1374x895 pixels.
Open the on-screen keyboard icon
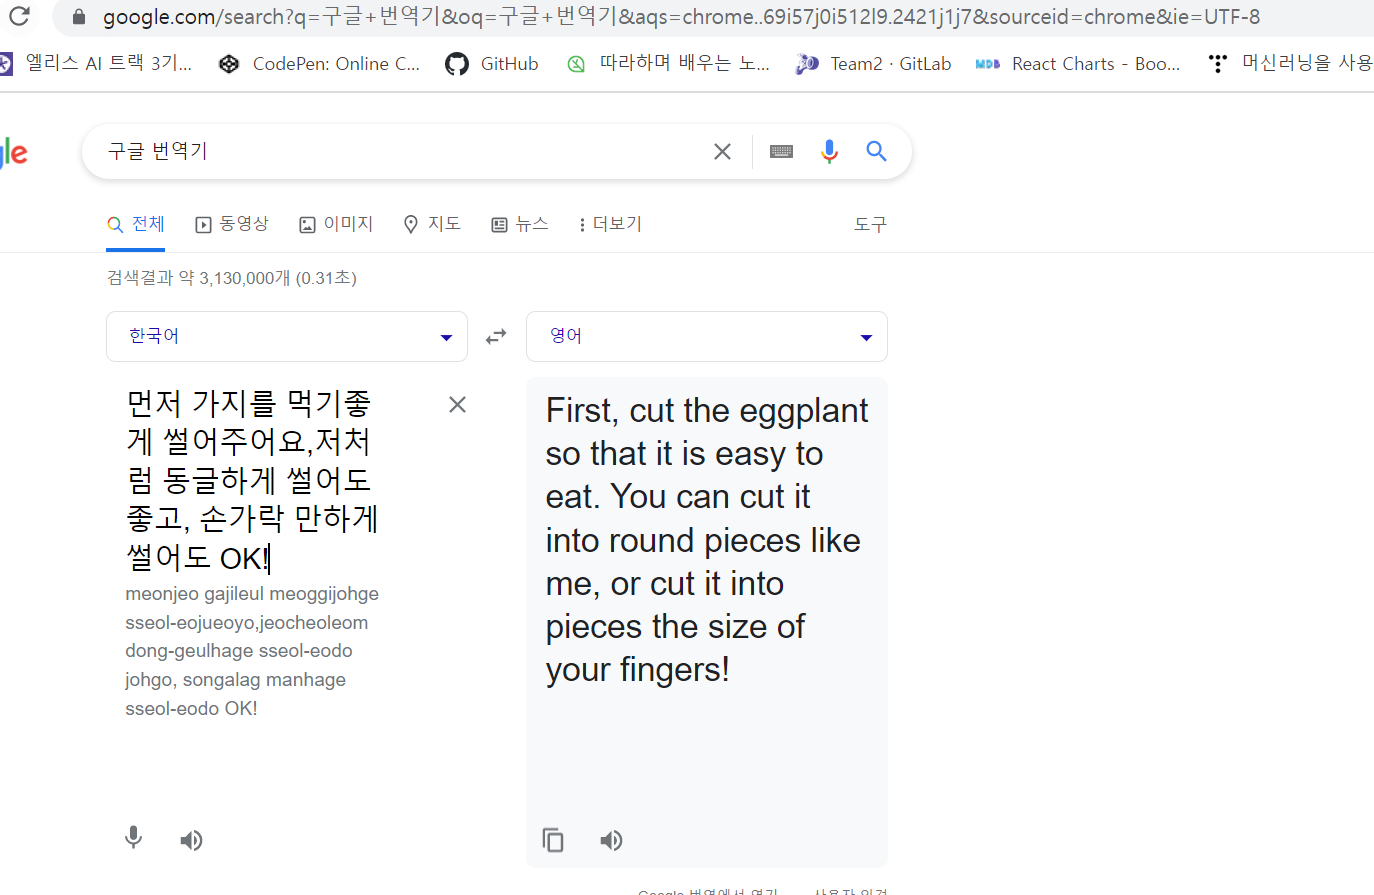[x=782, y=151]
